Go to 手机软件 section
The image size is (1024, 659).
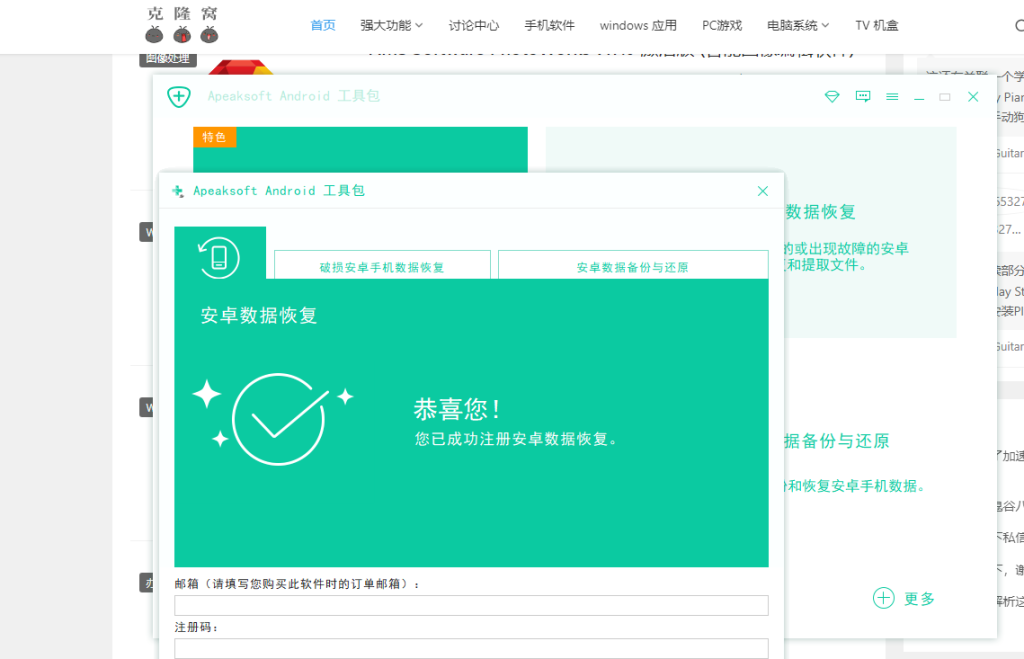pos(549,25)
